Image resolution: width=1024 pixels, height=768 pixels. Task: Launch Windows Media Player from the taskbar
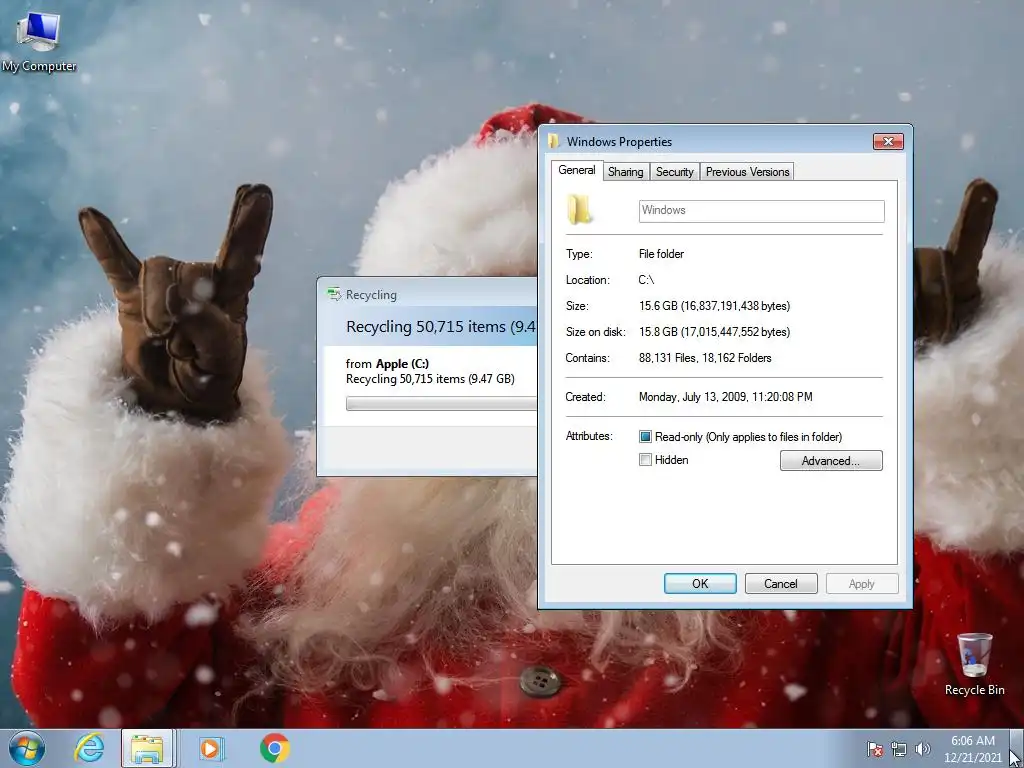coord(211,748)
